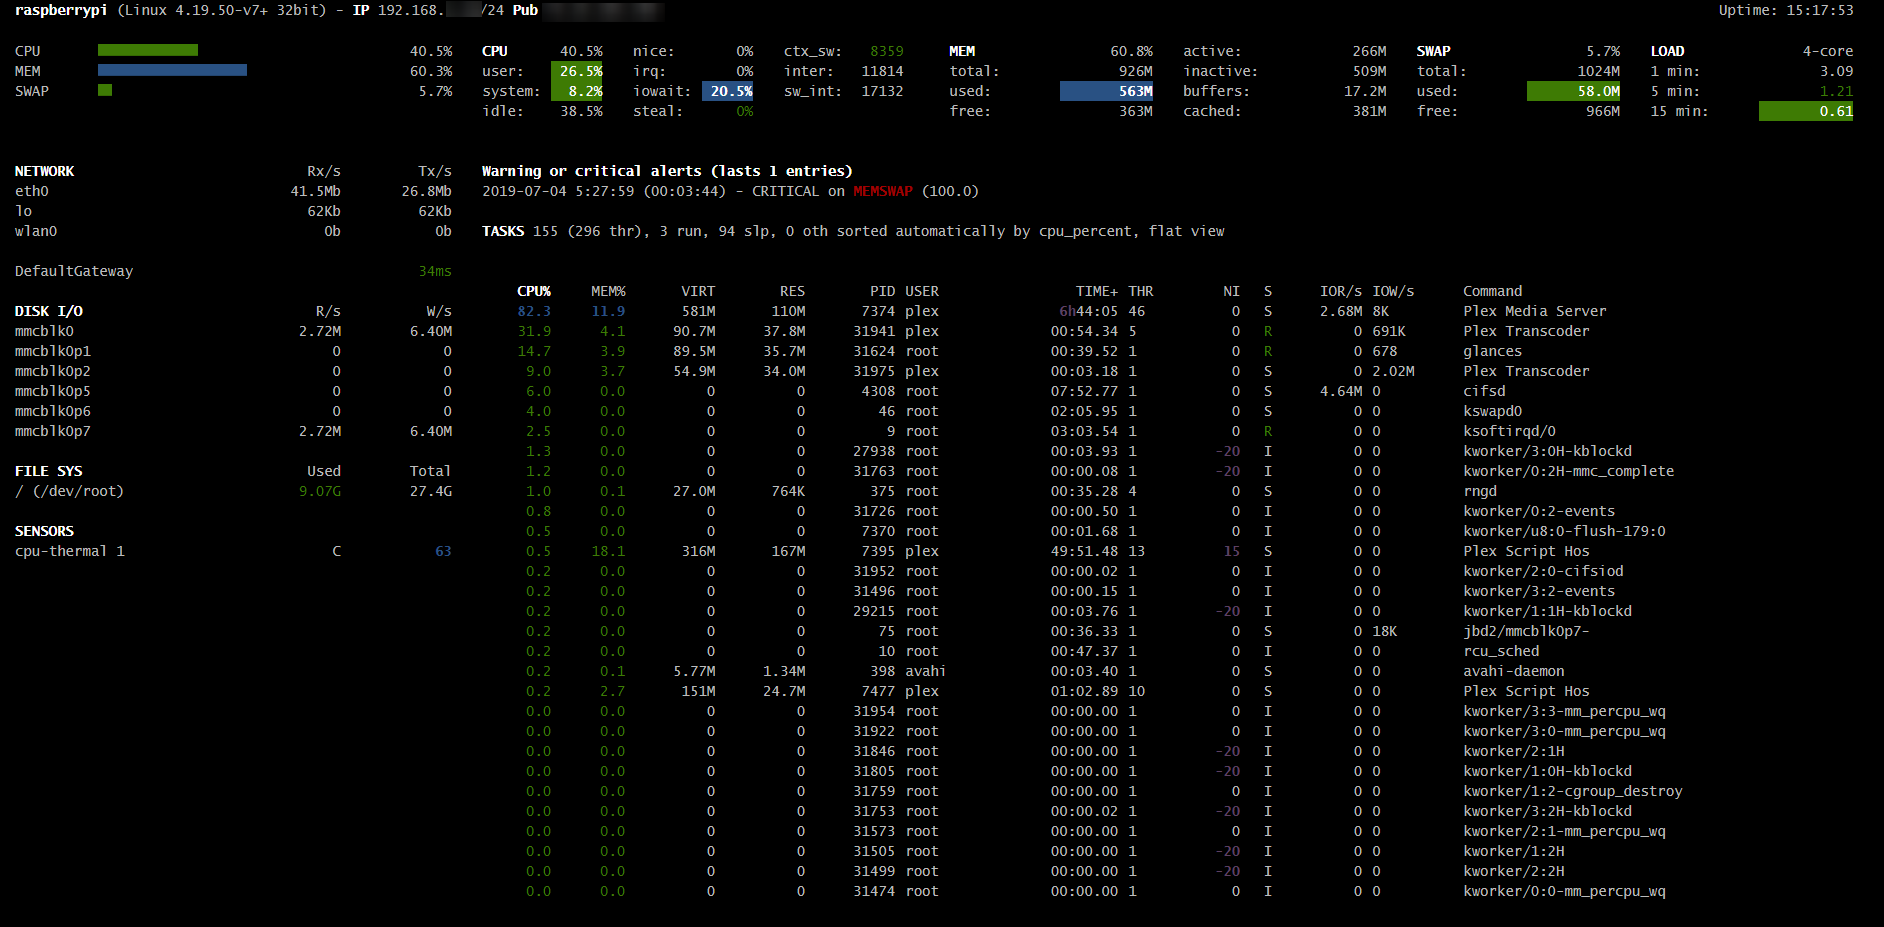Click the IOR/s column header
The height and width of the screenshot is (927, 1884).
[x=1341, y=291]
